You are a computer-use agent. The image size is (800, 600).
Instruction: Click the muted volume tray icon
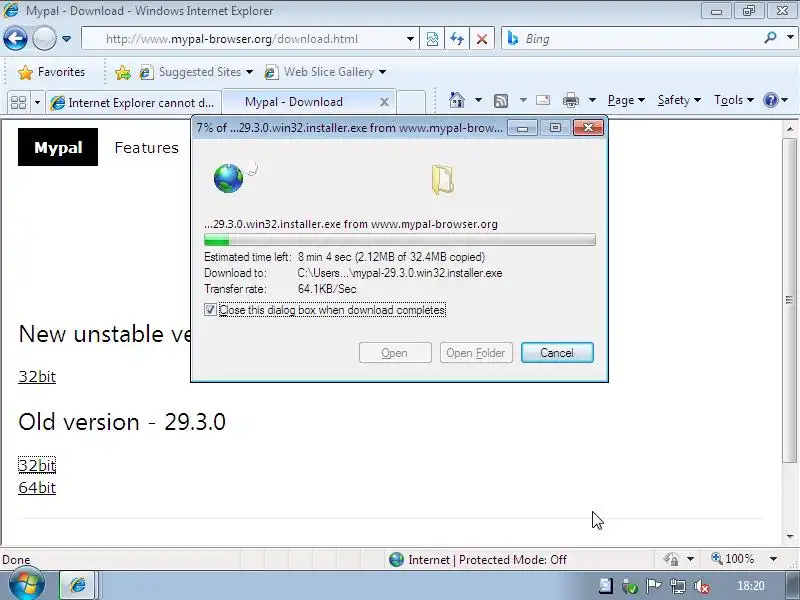point(702,587)
